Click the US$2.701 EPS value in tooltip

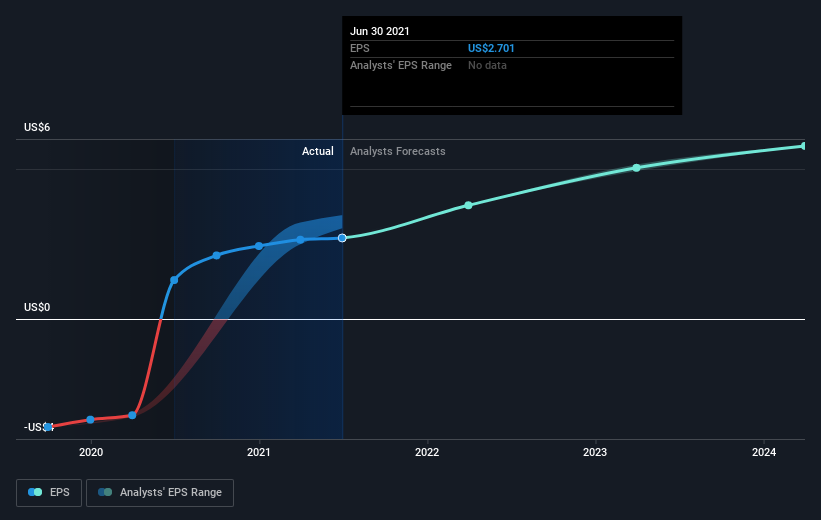pyautogui.click(x=491, y=48)
